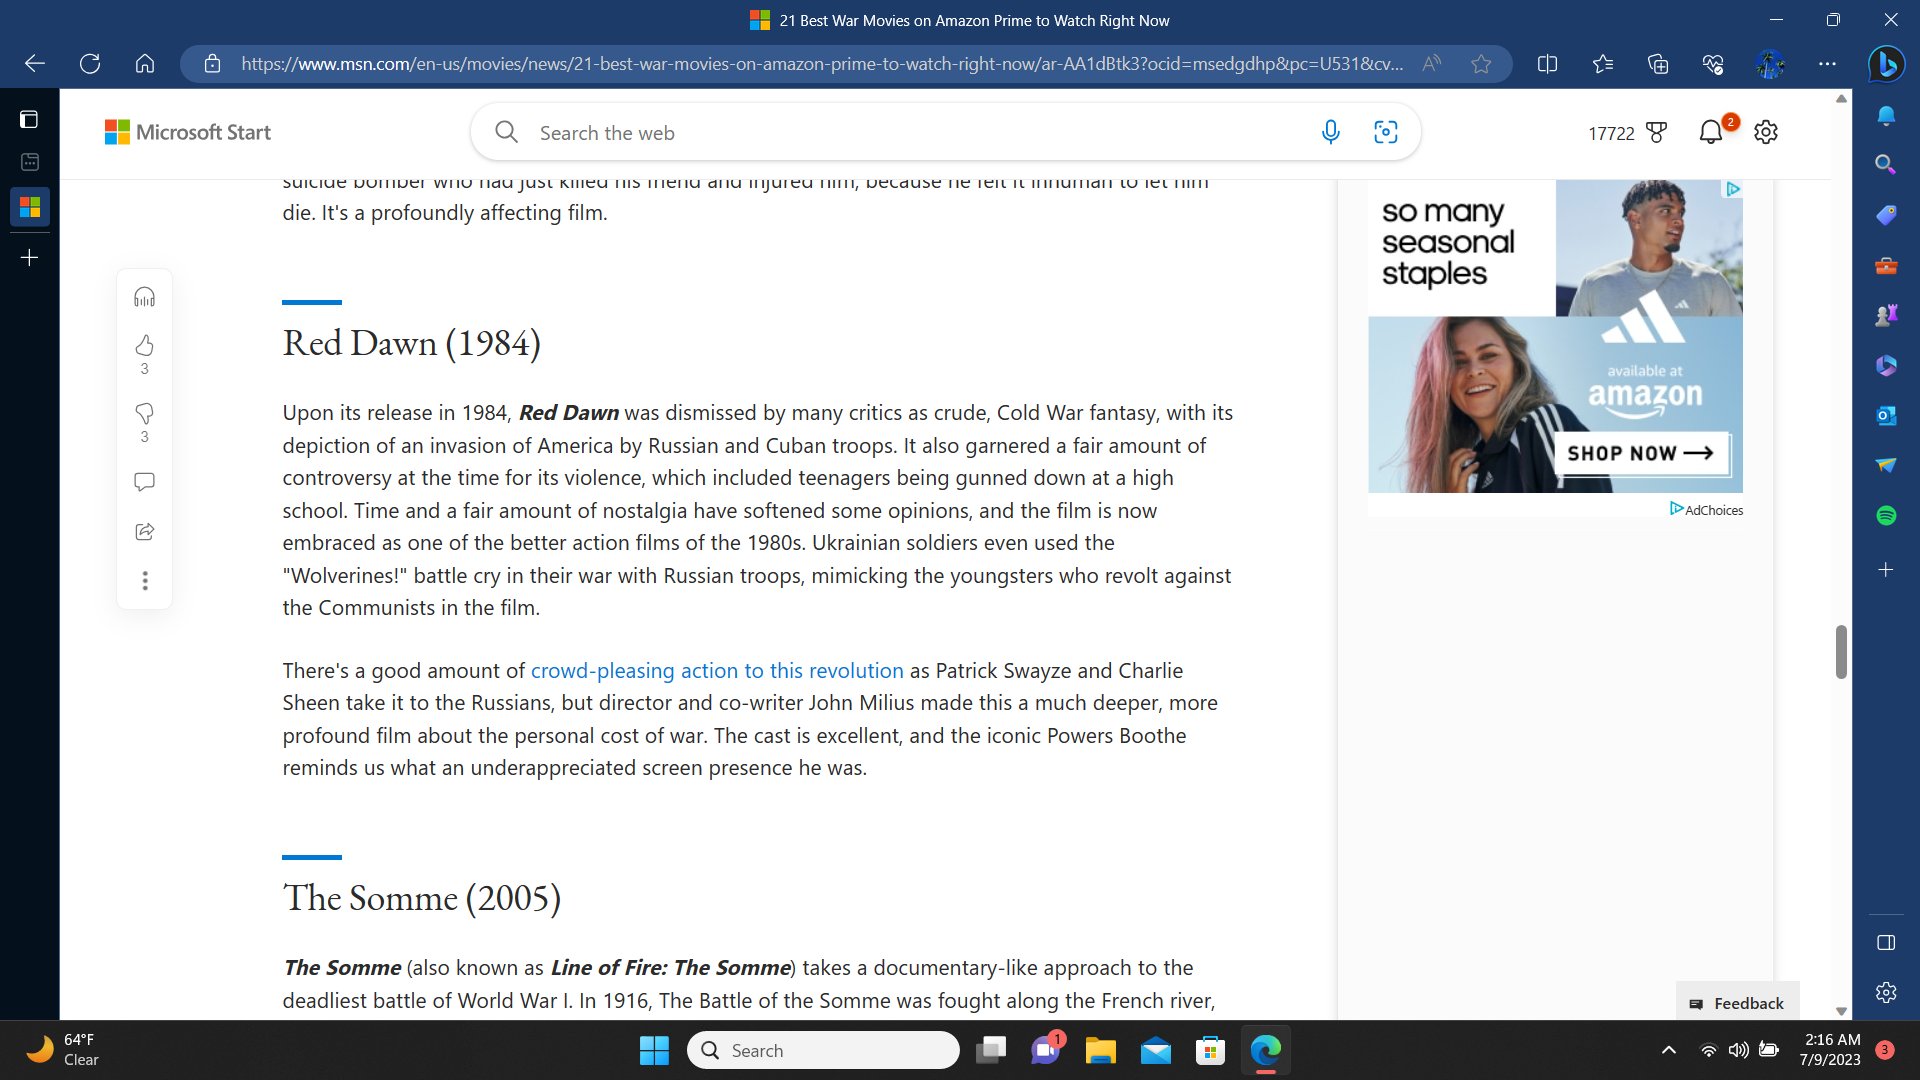Open crowd-pleasing action to this revolution link
Image resolution: width=1920 pixels, height=1080 pixels.
(x=716, y=671)
